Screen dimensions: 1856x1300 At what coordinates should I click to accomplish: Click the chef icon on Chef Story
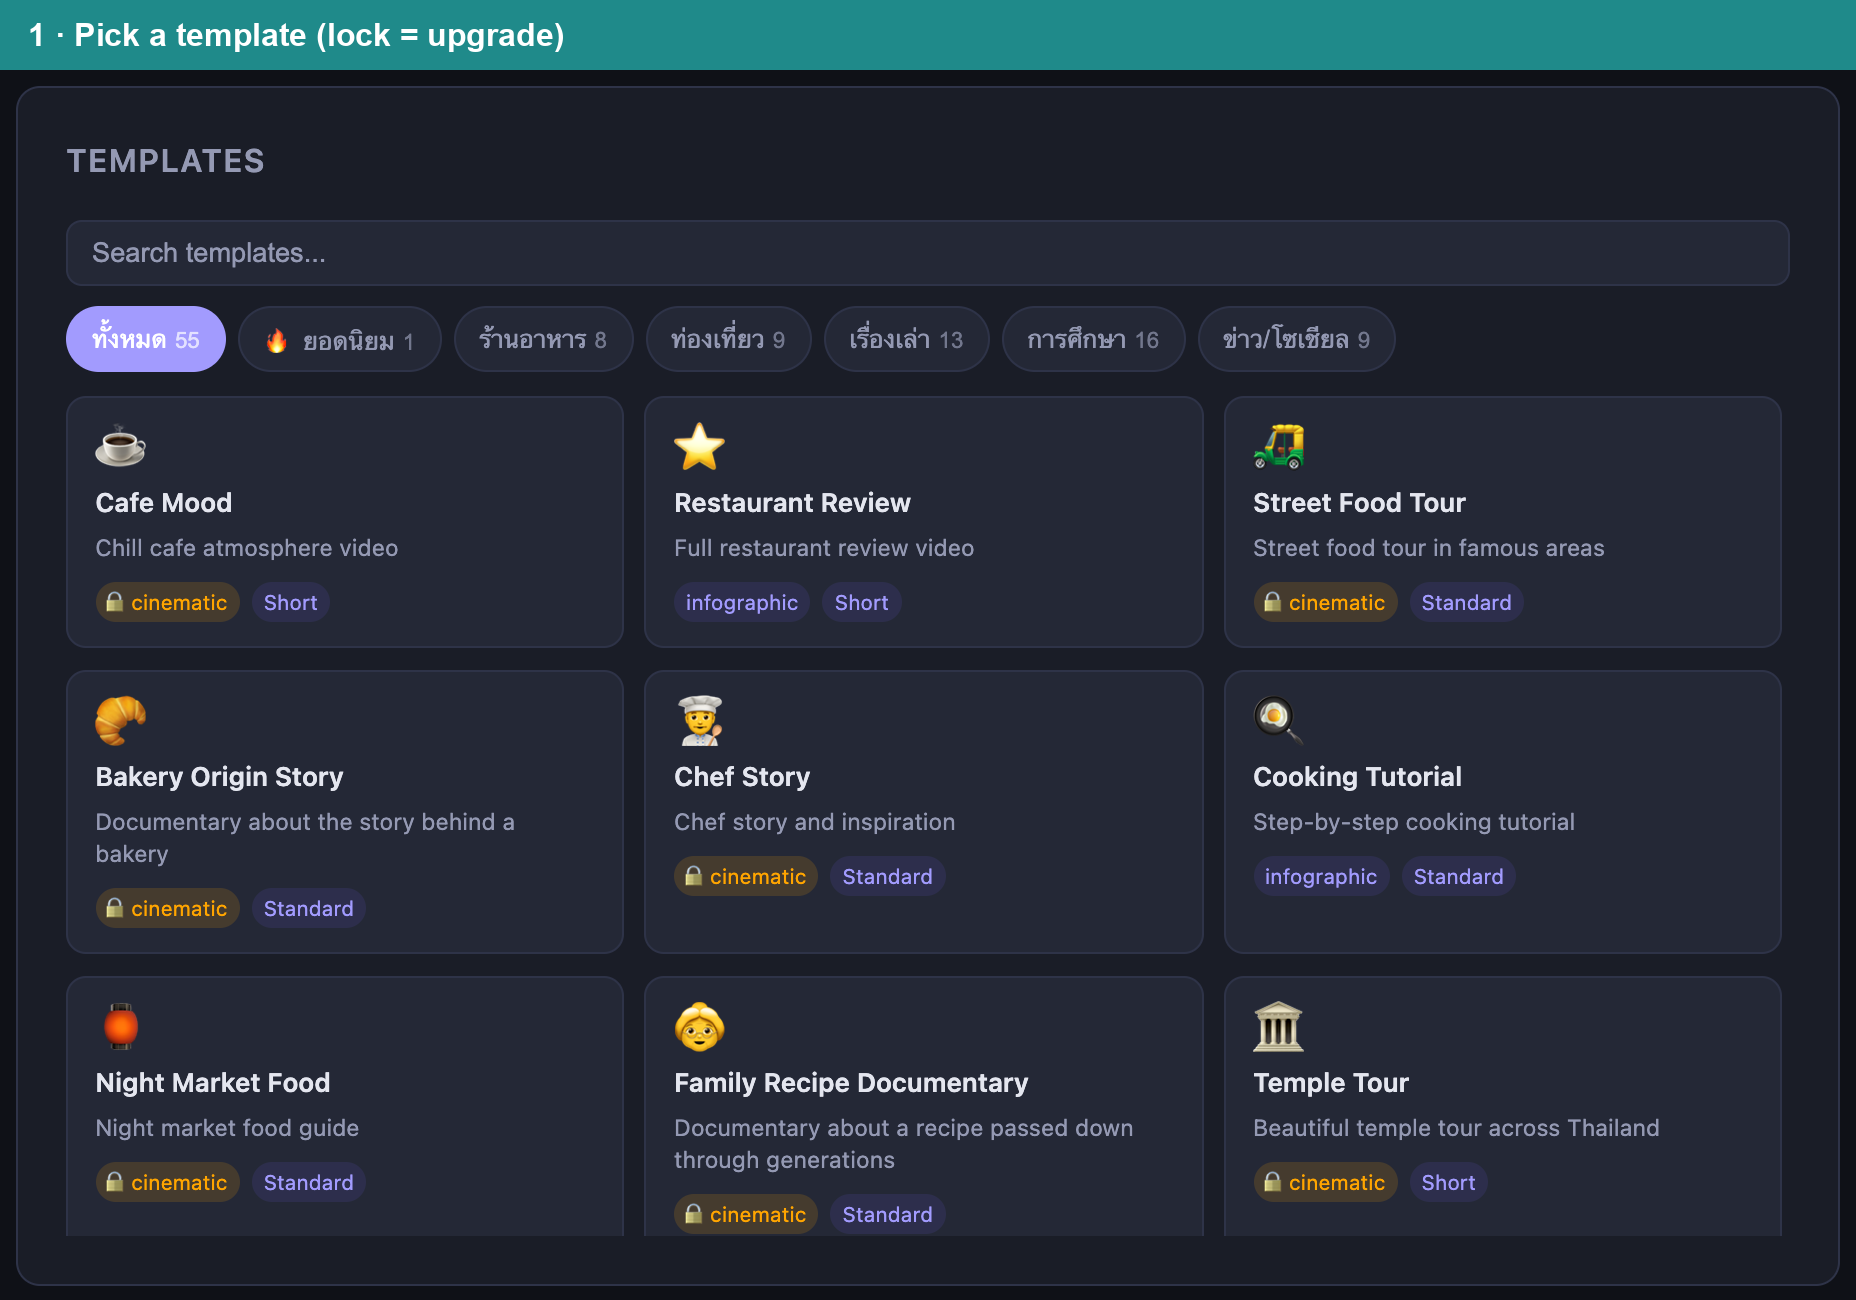pyautogui.click(x=699, y=720)
